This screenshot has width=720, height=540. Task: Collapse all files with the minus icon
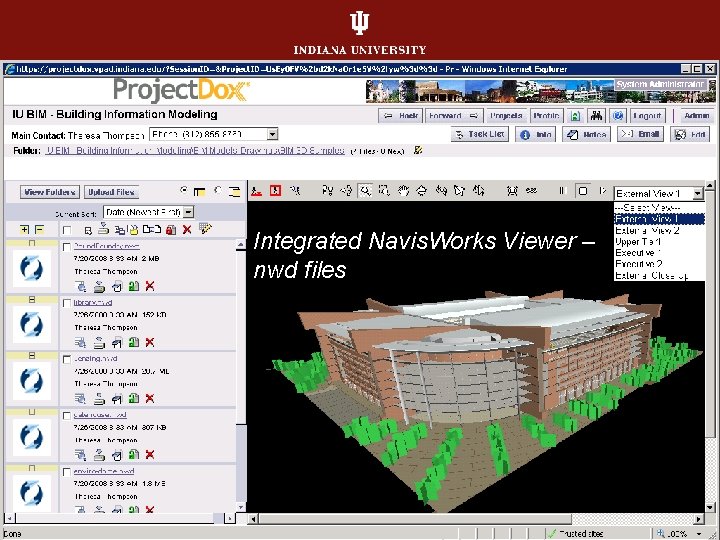39,229
